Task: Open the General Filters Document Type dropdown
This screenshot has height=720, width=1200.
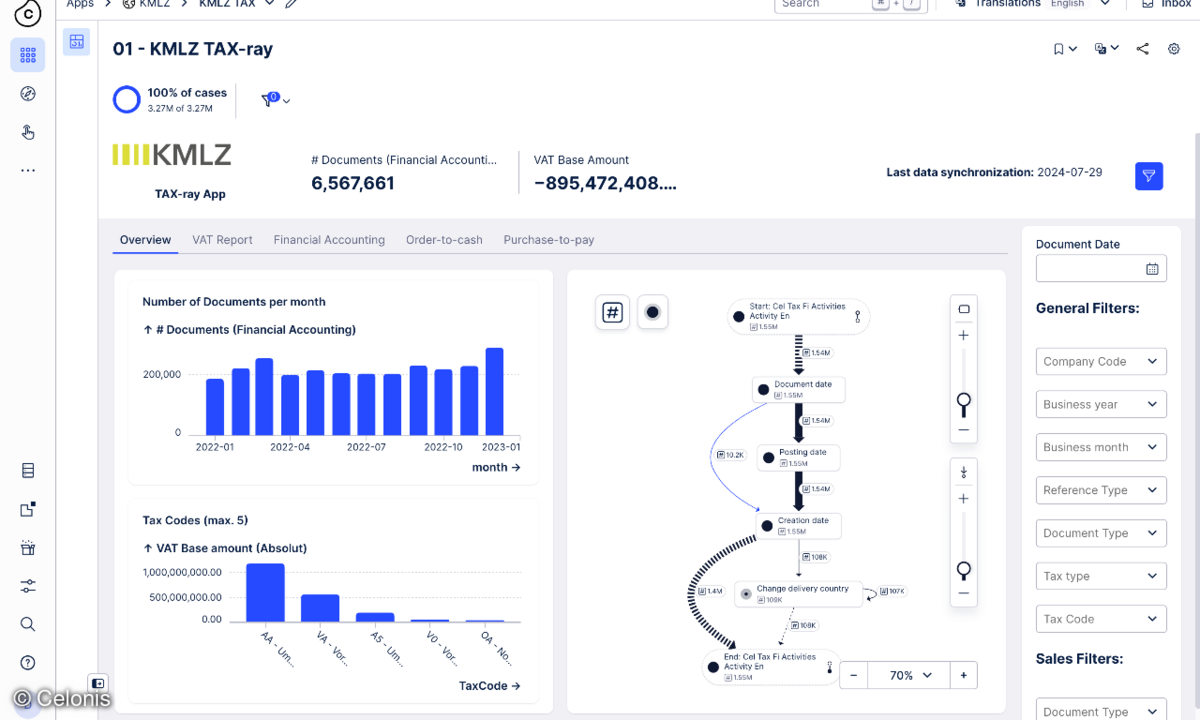Action: (1101, 534)
